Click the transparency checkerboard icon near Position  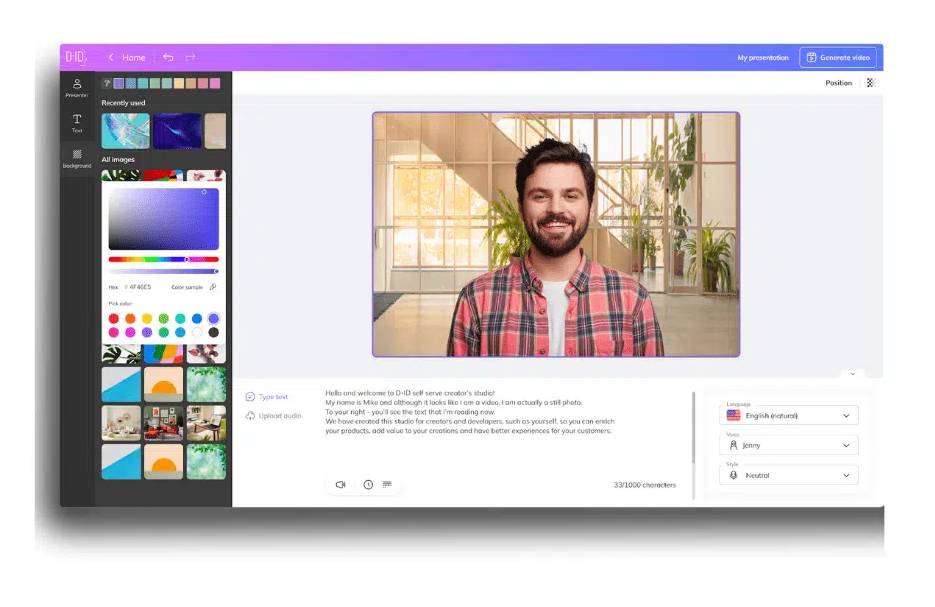click(x=870, y=83)
